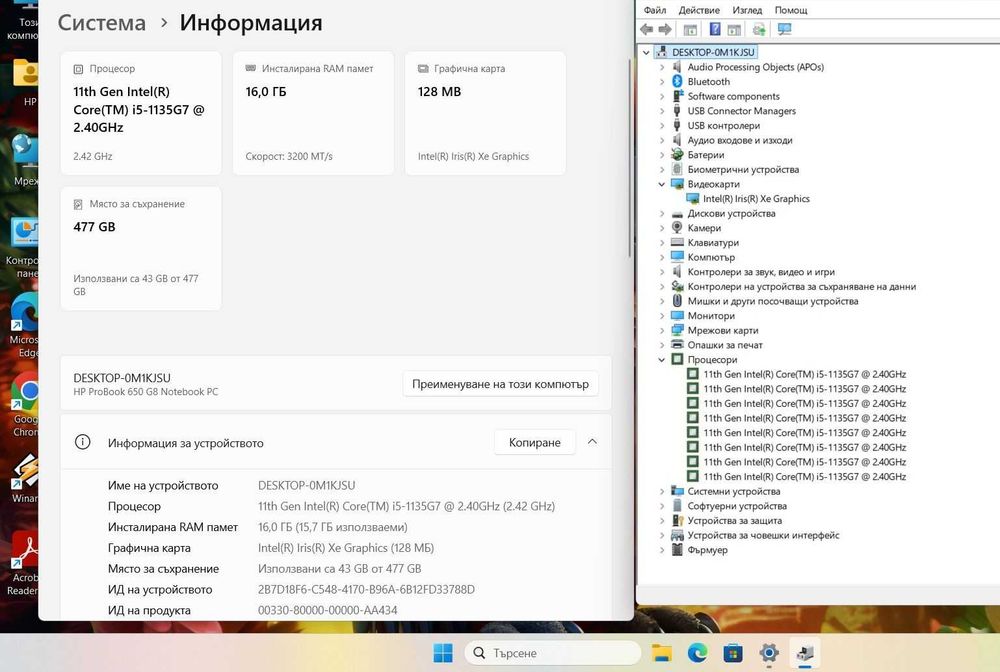The width and height of the screenshot is (1000, 672).
Task: Select Софтуерни устройства tree item
Action: click(737, 506)
